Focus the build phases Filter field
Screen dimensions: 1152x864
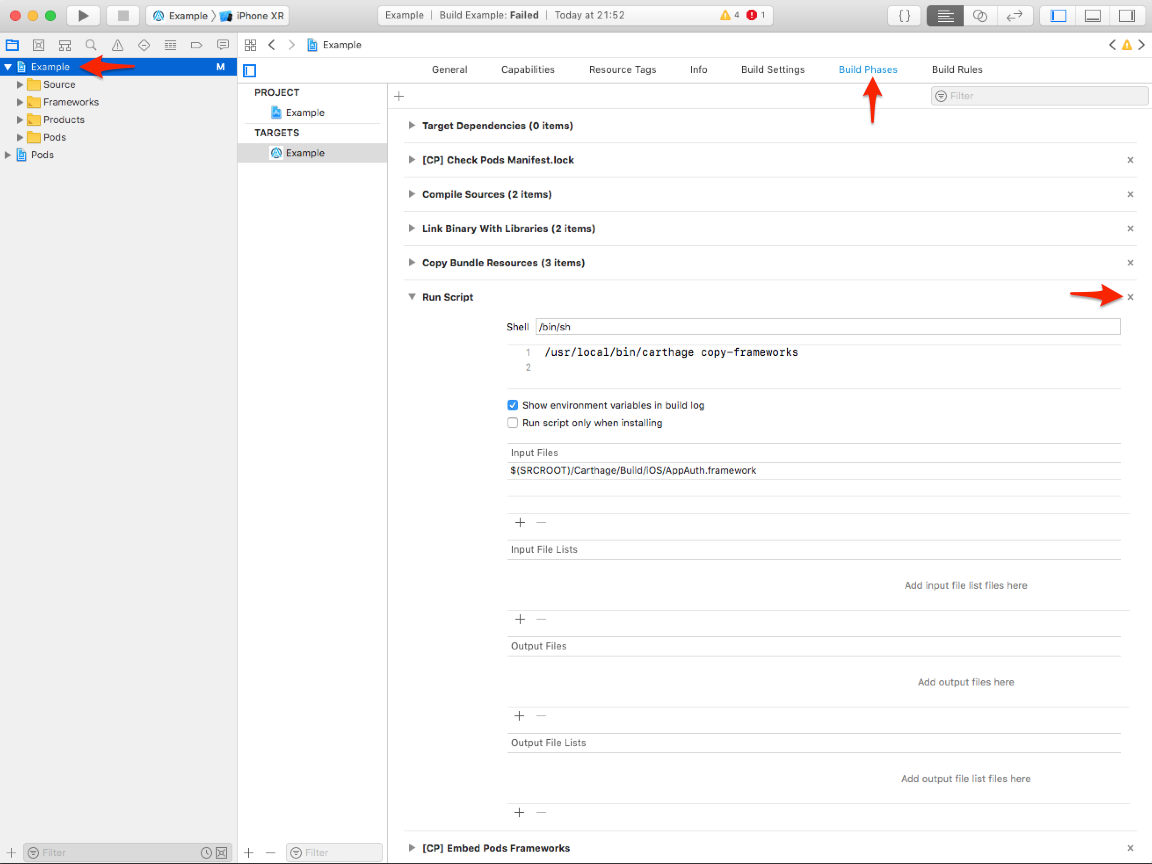(1039, 96)
